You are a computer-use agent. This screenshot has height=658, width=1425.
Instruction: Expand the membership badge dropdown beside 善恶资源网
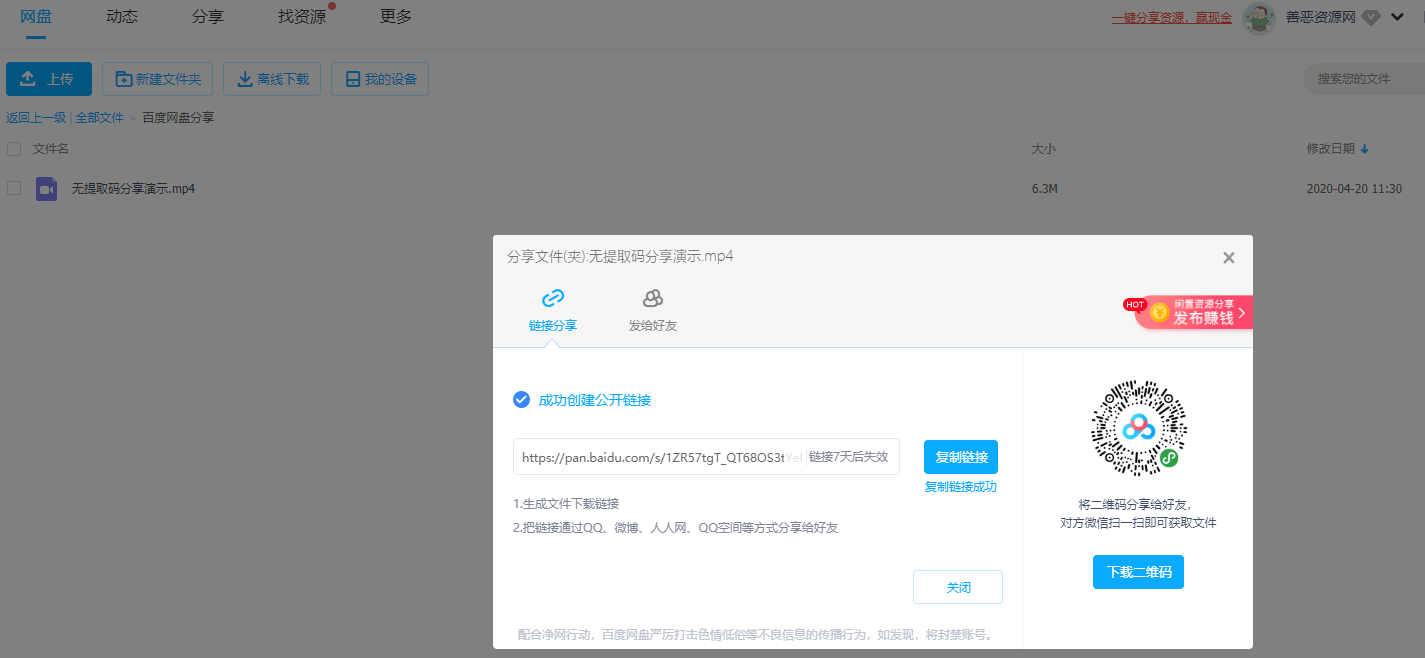click(x=1372, y=17)
